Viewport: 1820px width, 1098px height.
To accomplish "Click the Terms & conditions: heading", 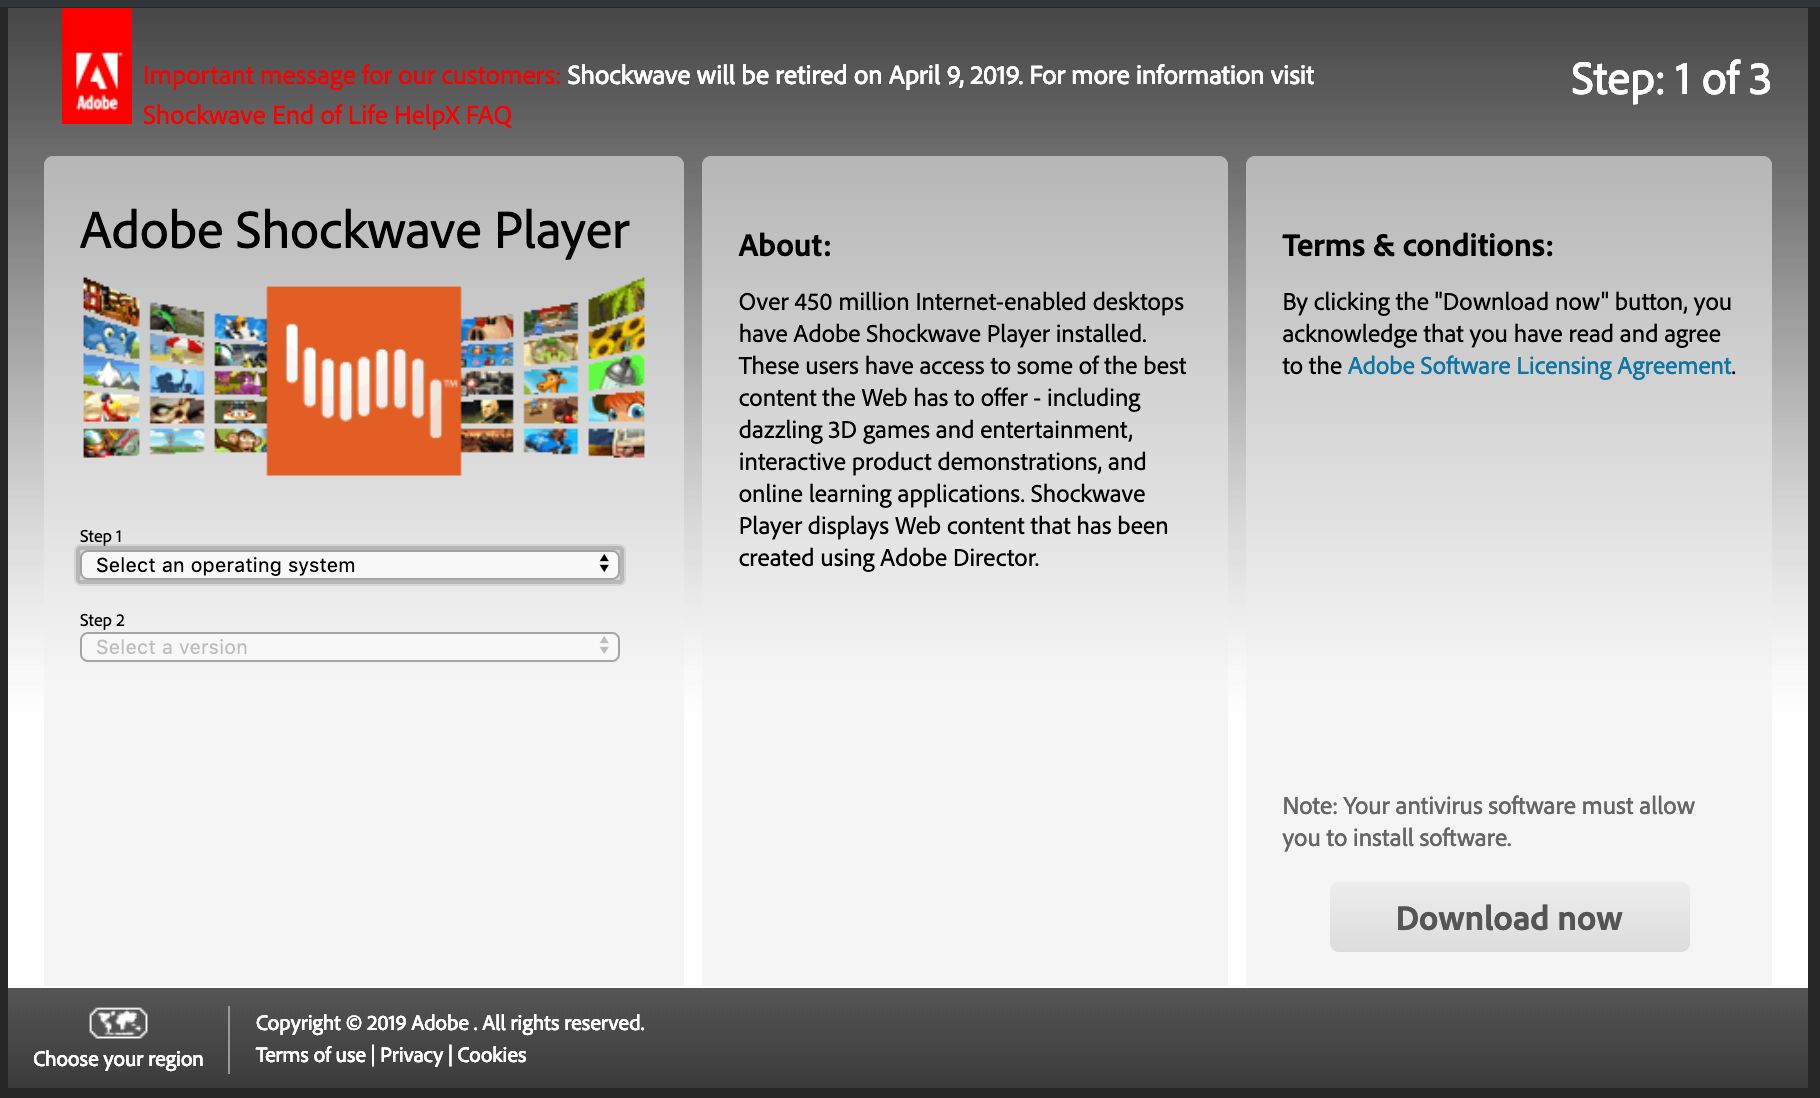I will [1418, 245].
